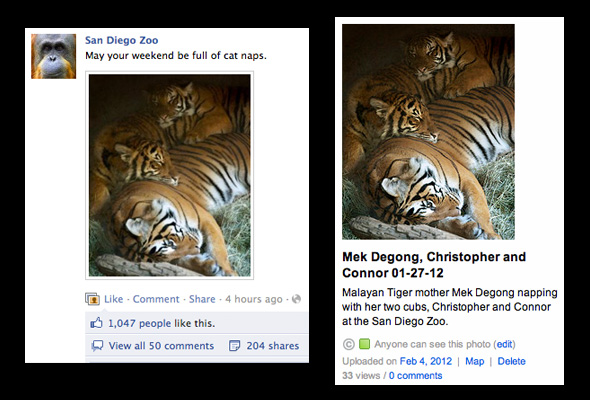
Task: Like the cat naps post
Action: tap(114, 299)
